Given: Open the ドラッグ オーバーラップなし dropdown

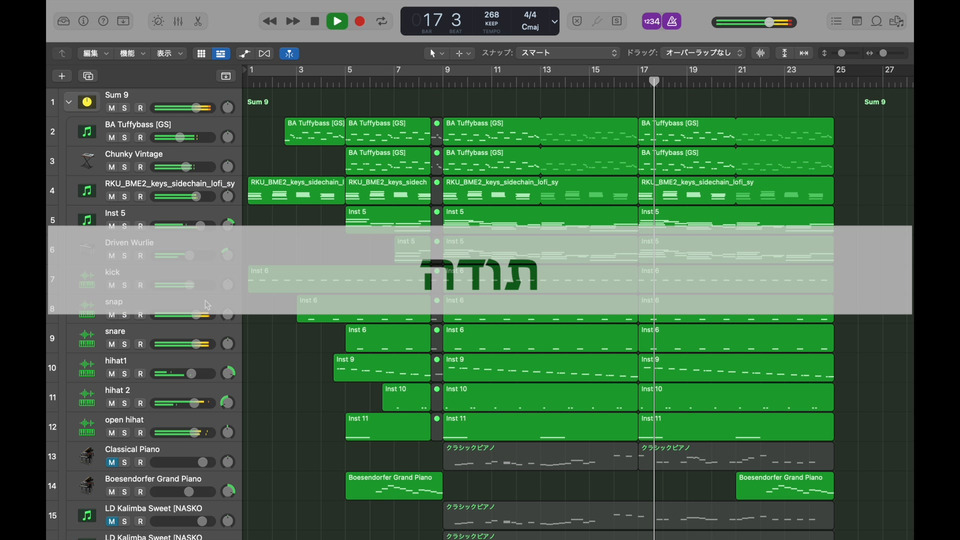Looking at the screenshot, I should pyautogui.click(x=703, y=53).
